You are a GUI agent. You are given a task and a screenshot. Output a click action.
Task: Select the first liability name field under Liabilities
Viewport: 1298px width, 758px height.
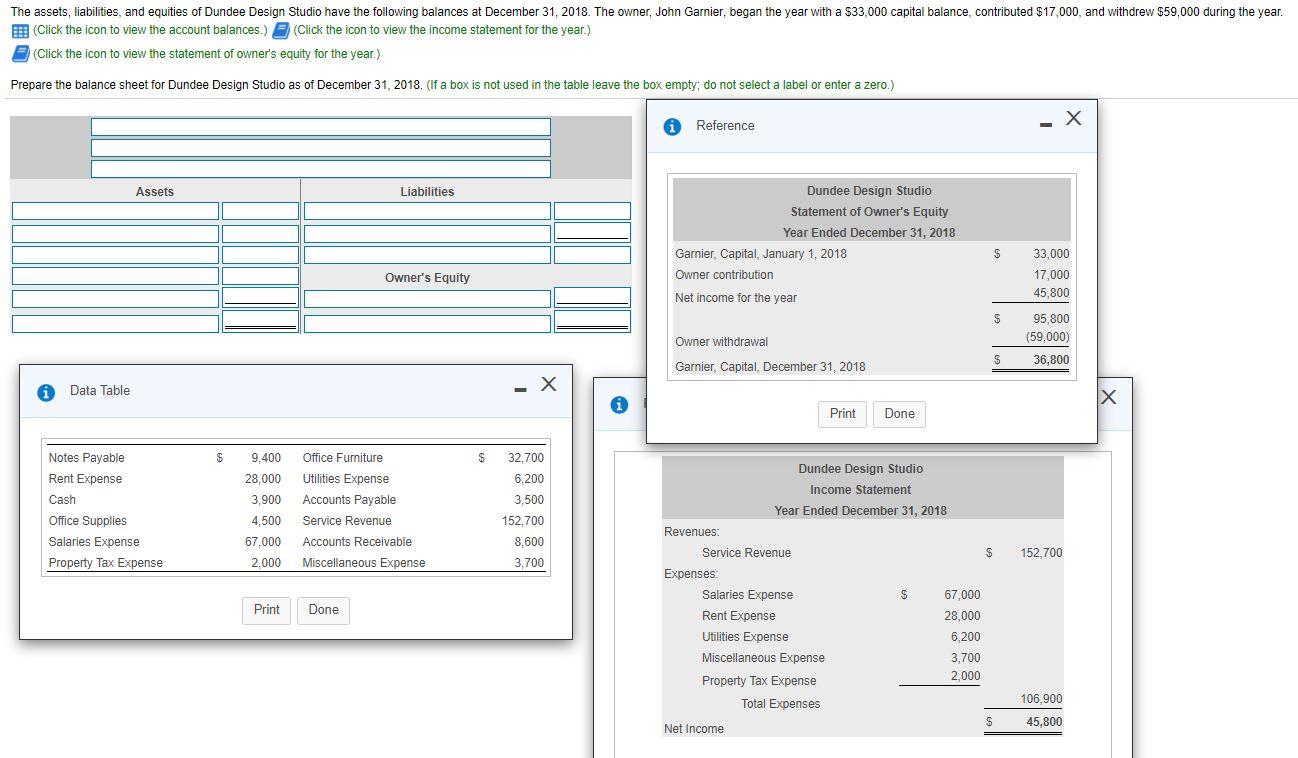point(427,211)
